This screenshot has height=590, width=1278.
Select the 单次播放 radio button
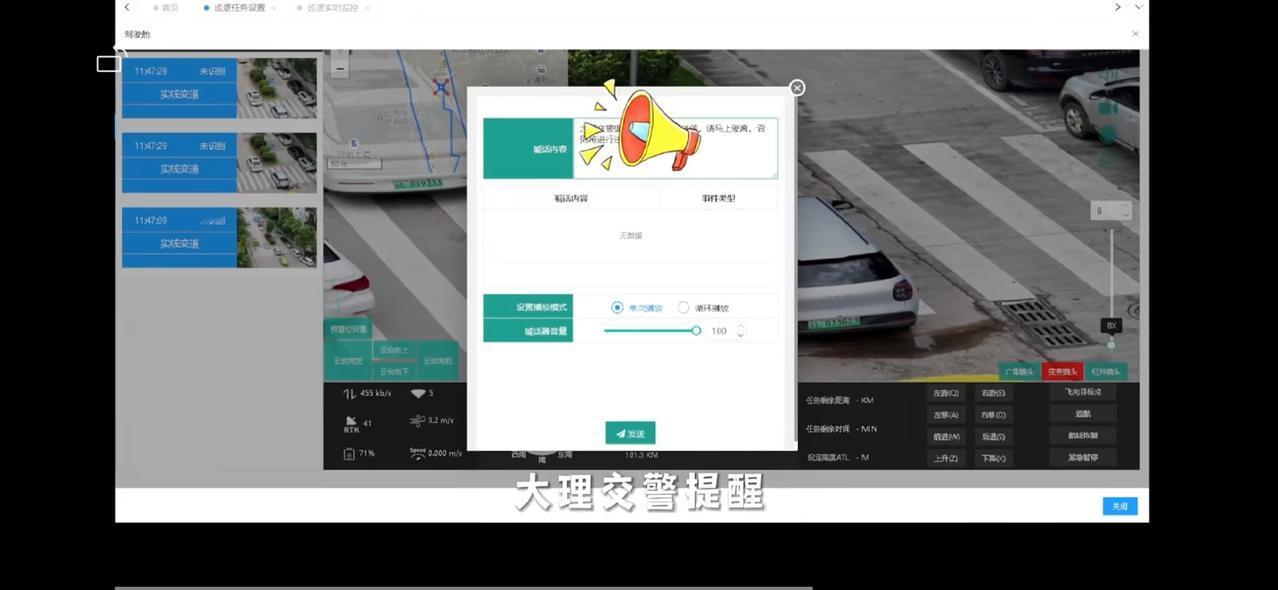point(617,308)
